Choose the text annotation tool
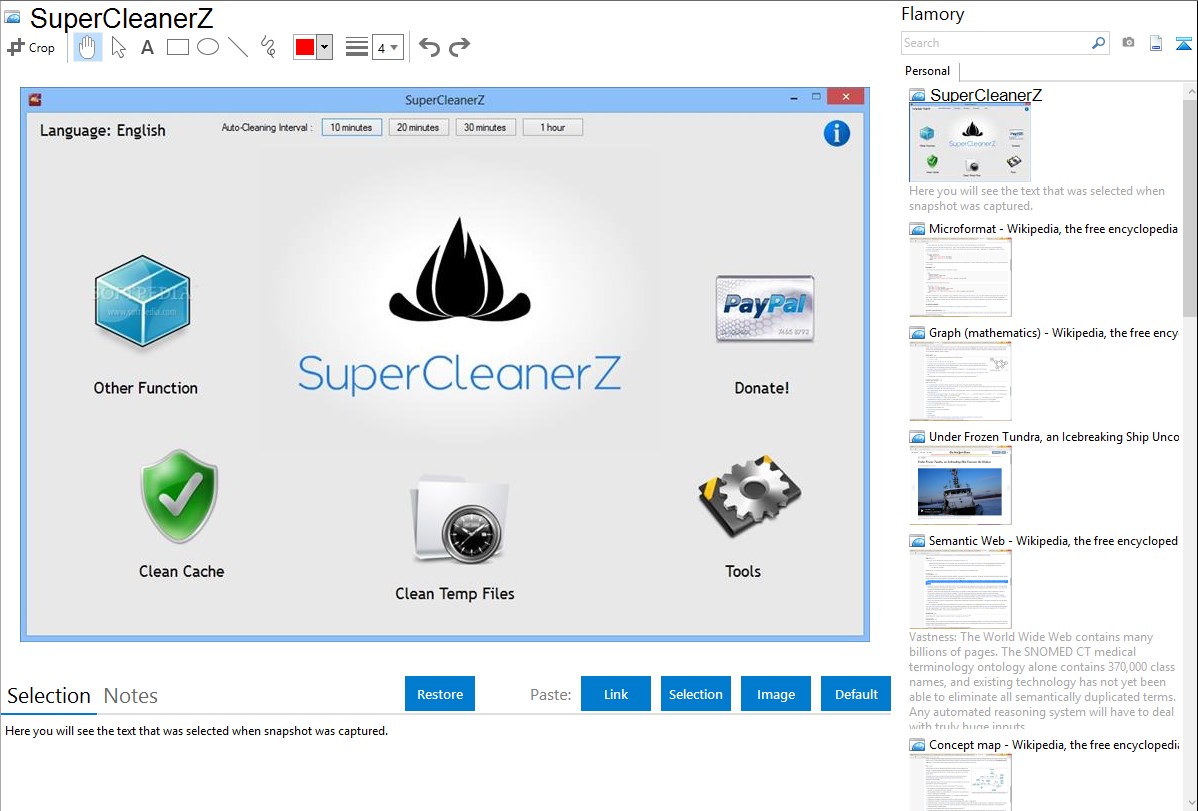 (147, 47)
